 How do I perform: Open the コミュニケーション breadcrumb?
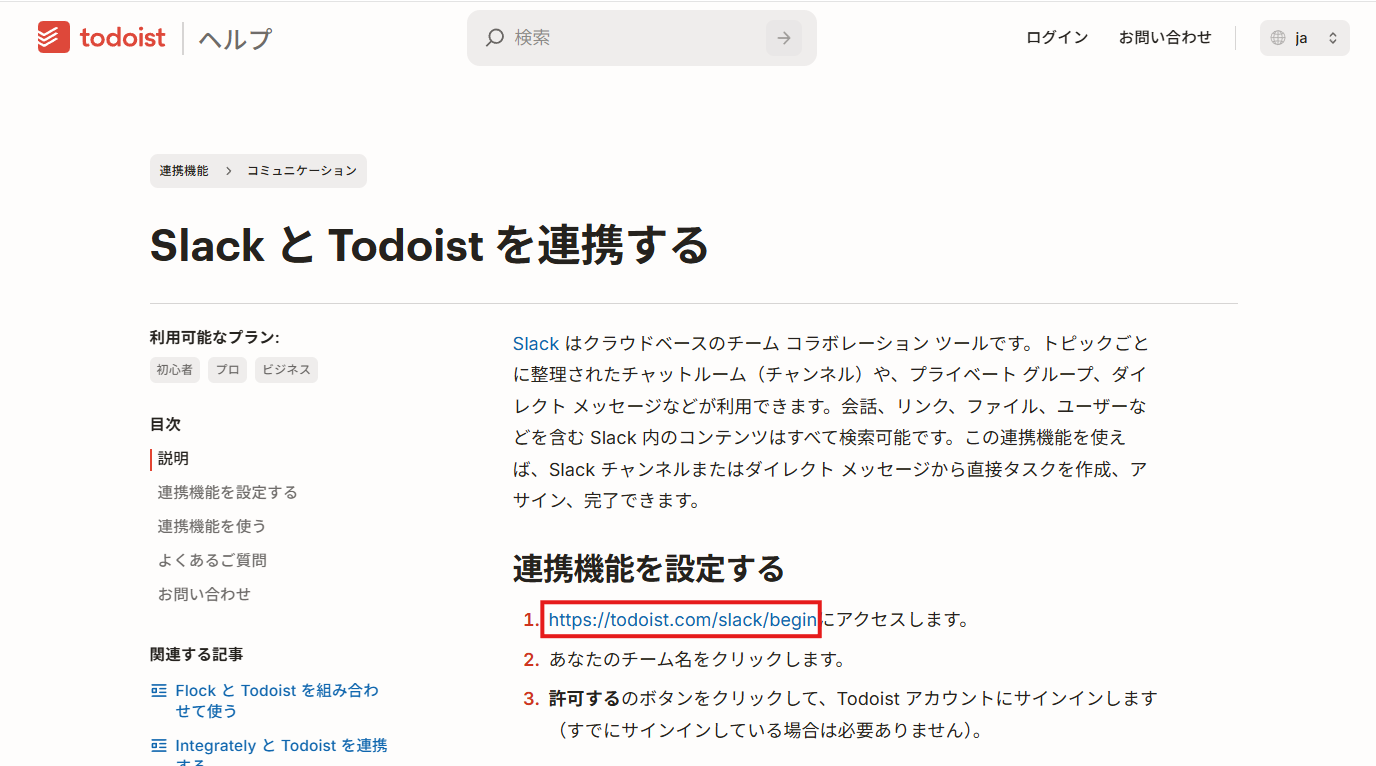tap(302, 171)
